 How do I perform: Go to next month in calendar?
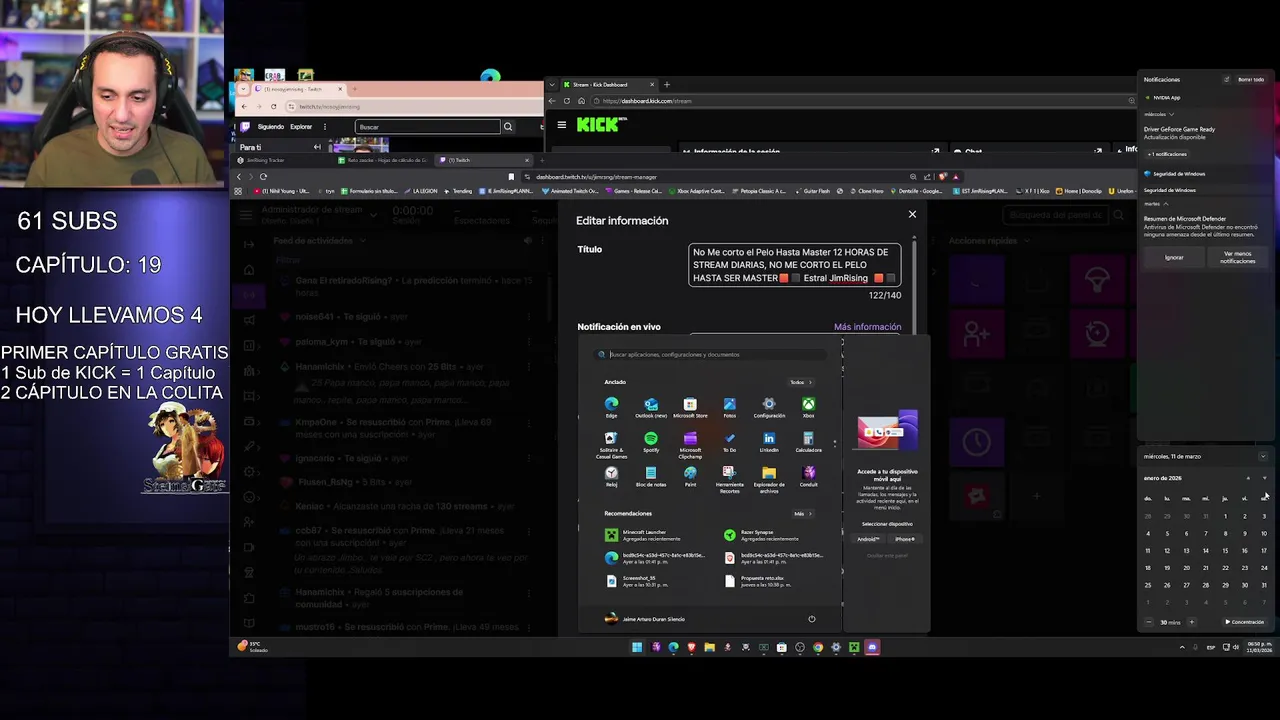point(1264,478)
